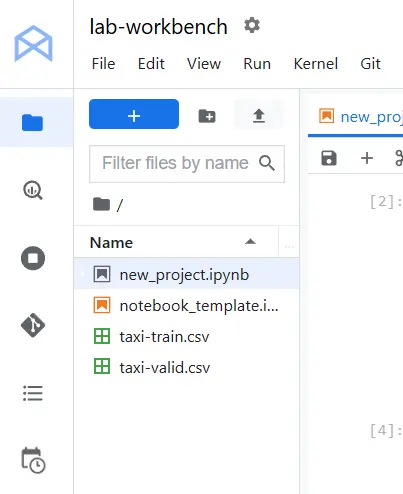Open the Kernel menu
This screenshot has height=494, width=403.
click(x=316, y=63)
